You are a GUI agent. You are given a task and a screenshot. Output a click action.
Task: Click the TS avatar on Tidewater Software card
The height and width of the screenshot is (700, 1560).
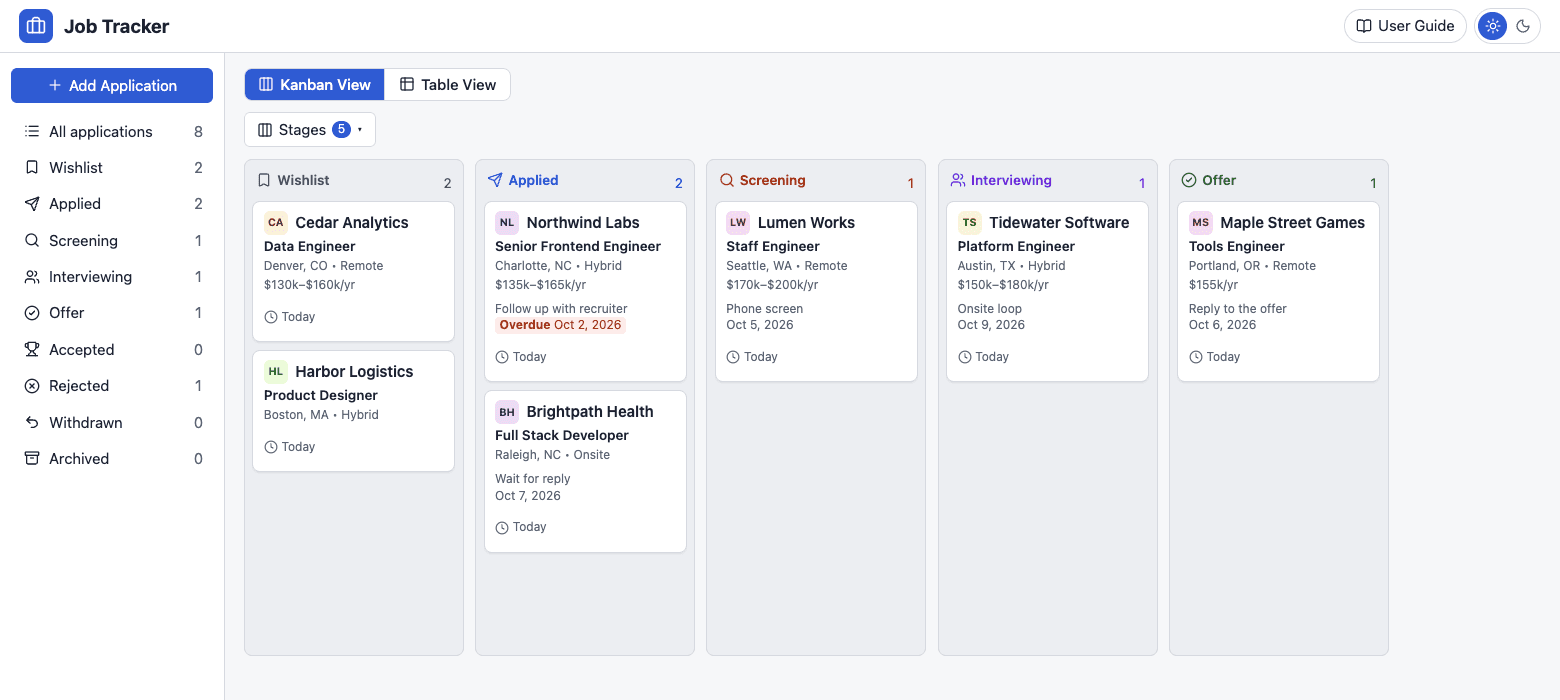[x=970, y=223]
